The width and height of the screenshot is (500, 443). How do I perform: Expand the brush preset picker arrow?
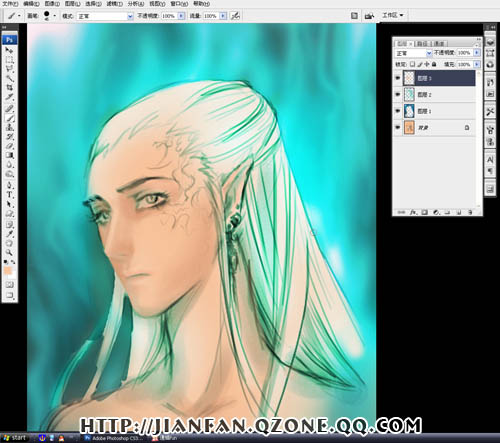(x=55, y=16)
